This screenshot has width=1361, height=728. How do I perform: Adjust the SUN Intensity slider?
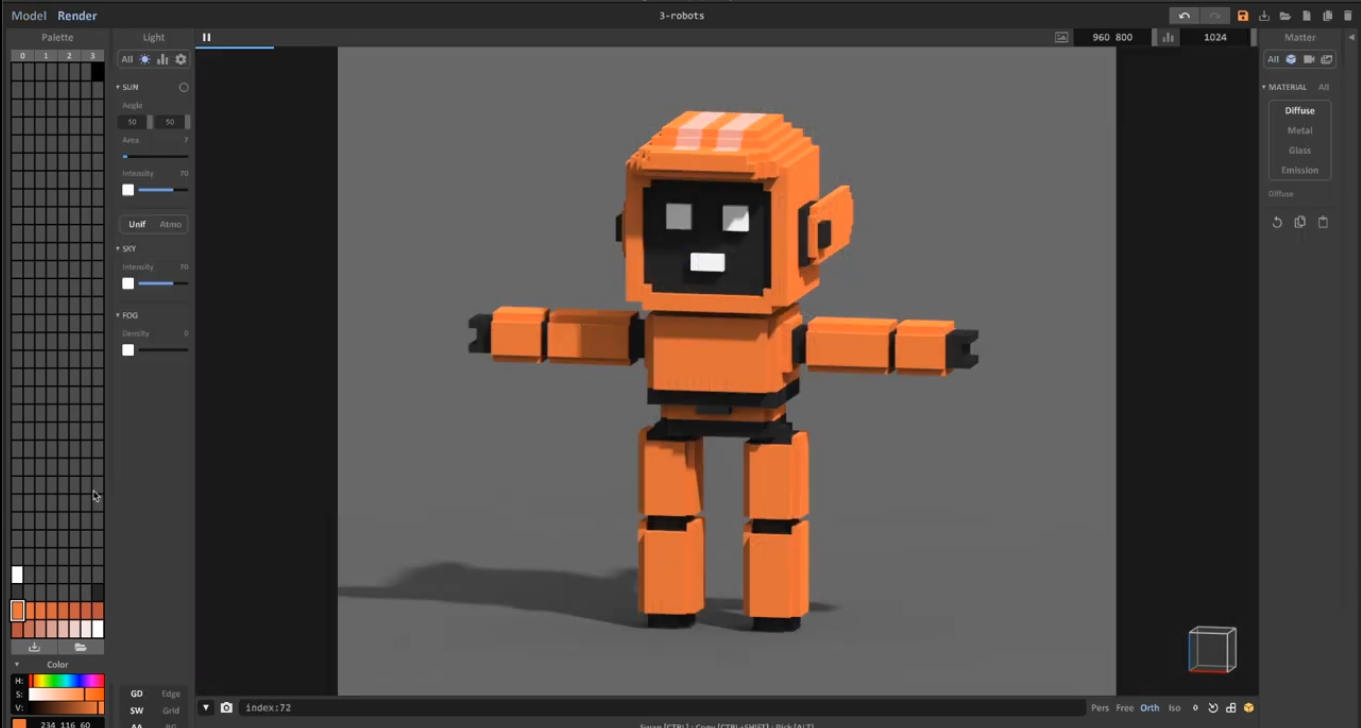coord(162,190)
